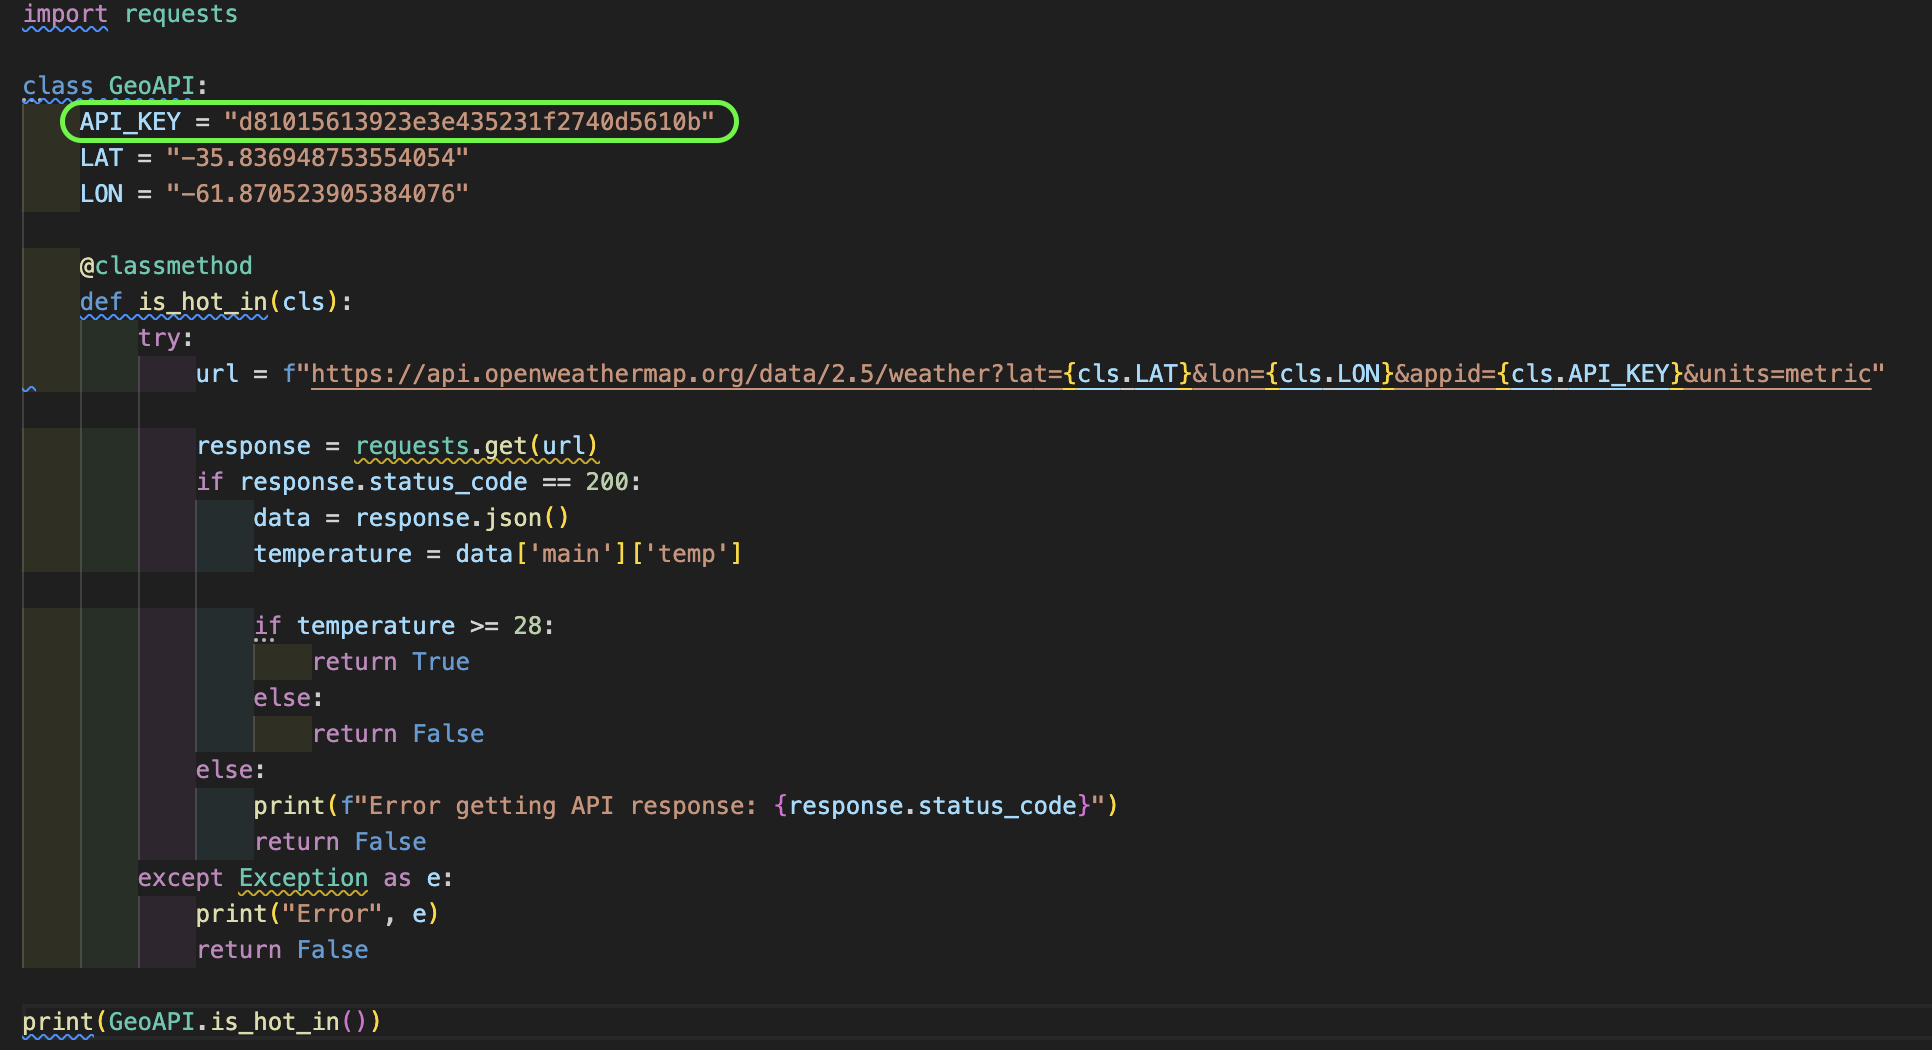Viewport: 1932px width, 1050px height.
Task: Click 'data = response.json()' line
Action: [x=411, y=518]
